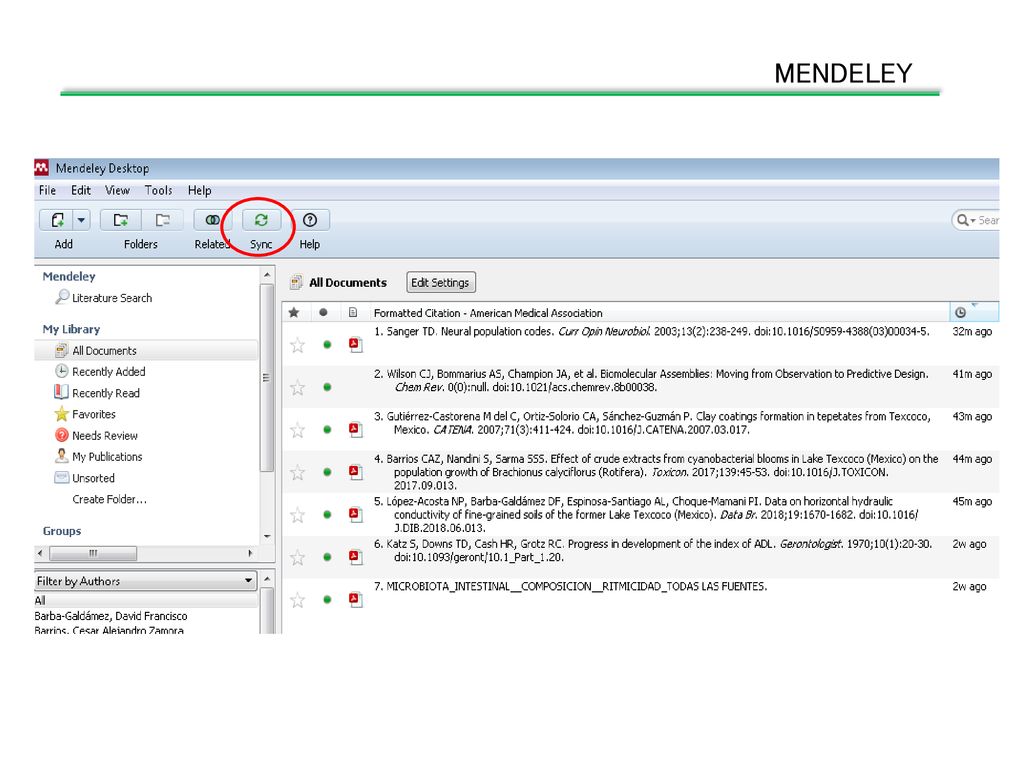Toggle read status dot for Wilson CJ entry

pos(327,387)
